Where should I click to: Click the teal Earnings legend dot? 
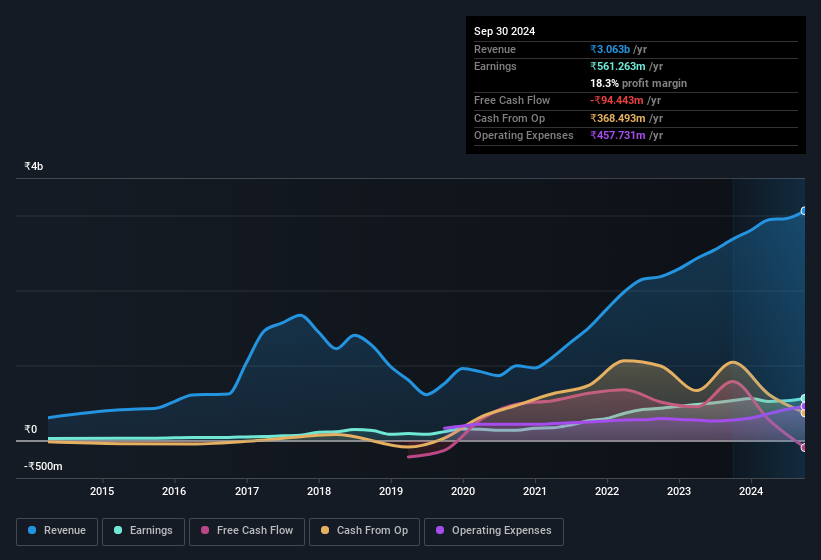(x=118, y=530)
